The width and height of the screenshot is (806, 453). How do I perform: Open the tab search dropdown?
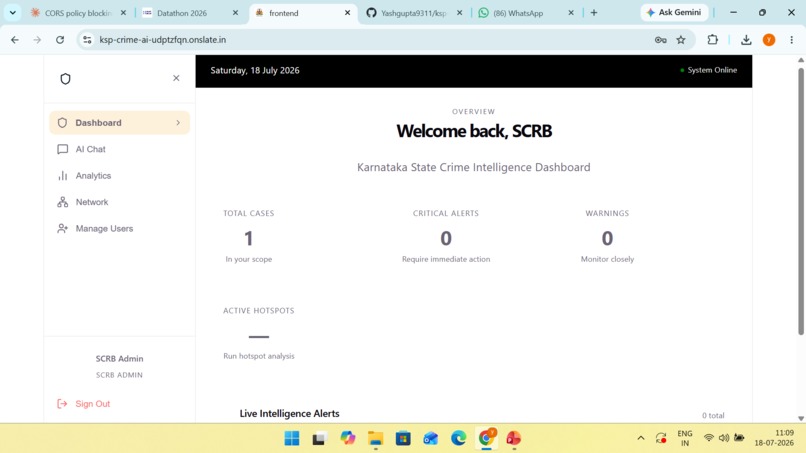click(x=12, y=13)
